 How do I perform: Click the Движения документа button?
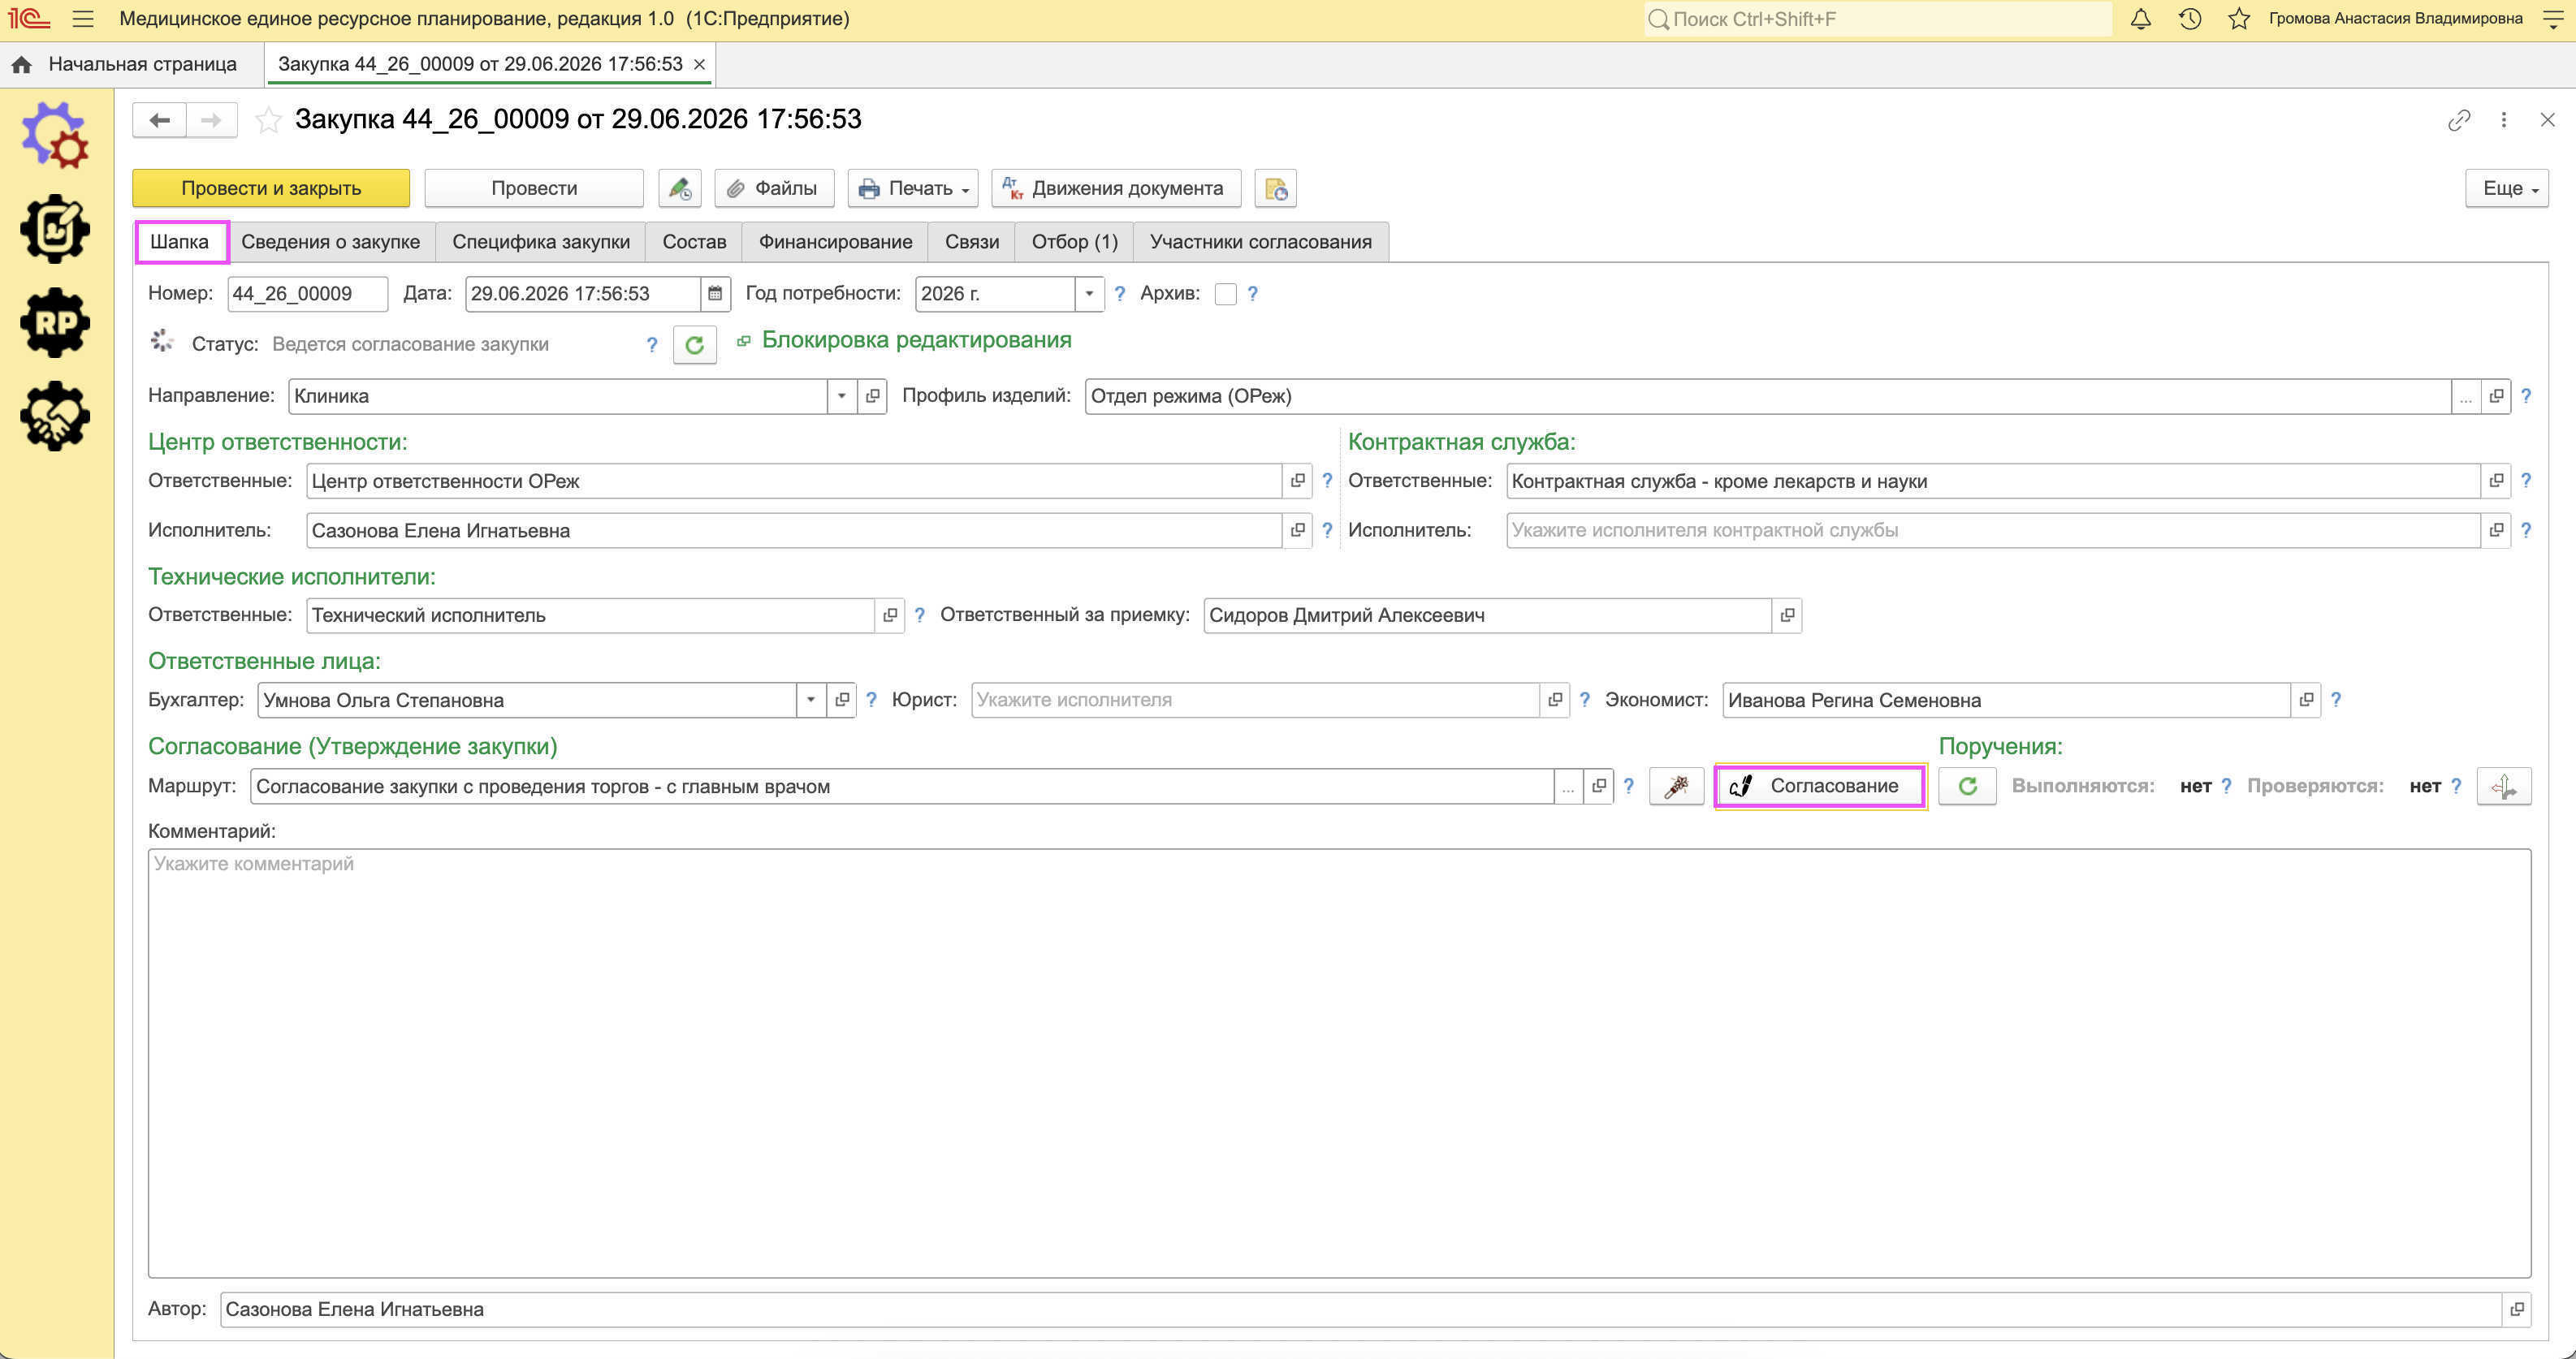(1116, 188)
